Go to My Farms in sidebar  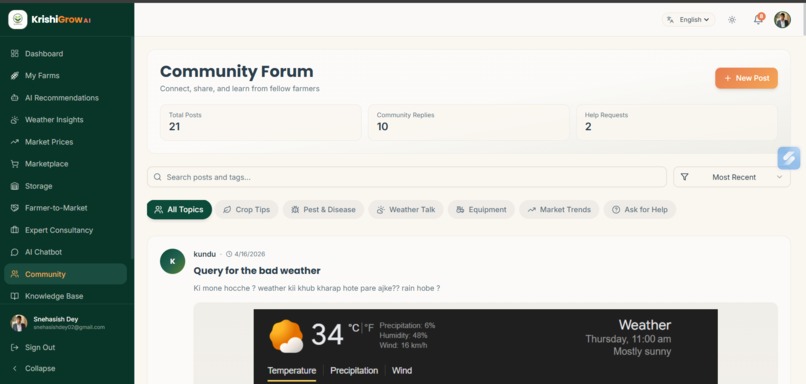pos(66,76)
